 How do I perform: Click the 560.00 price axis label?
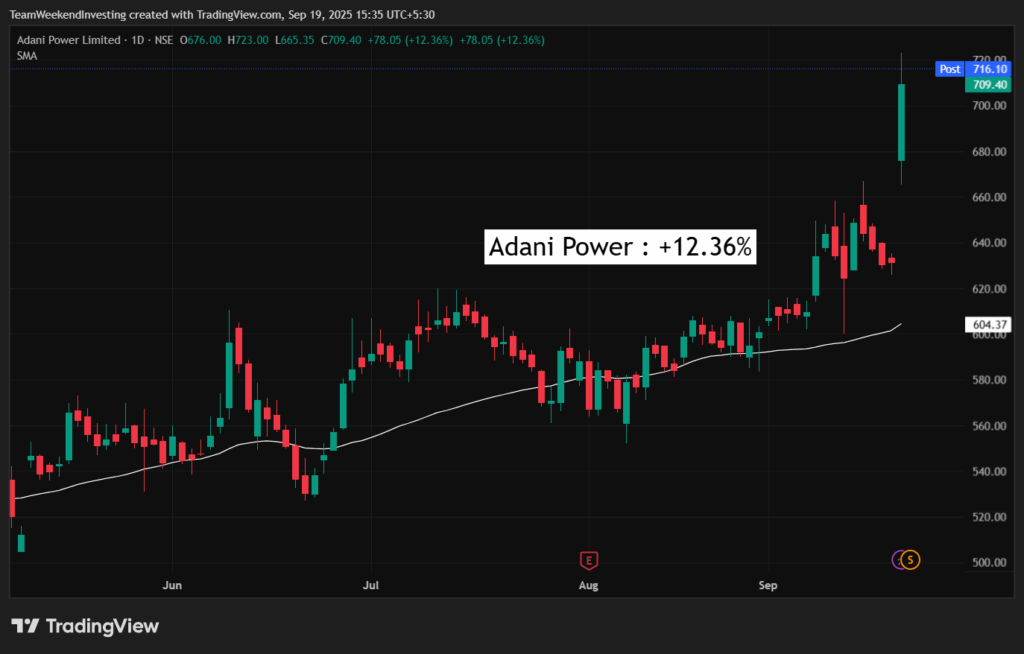coord(989,426)
